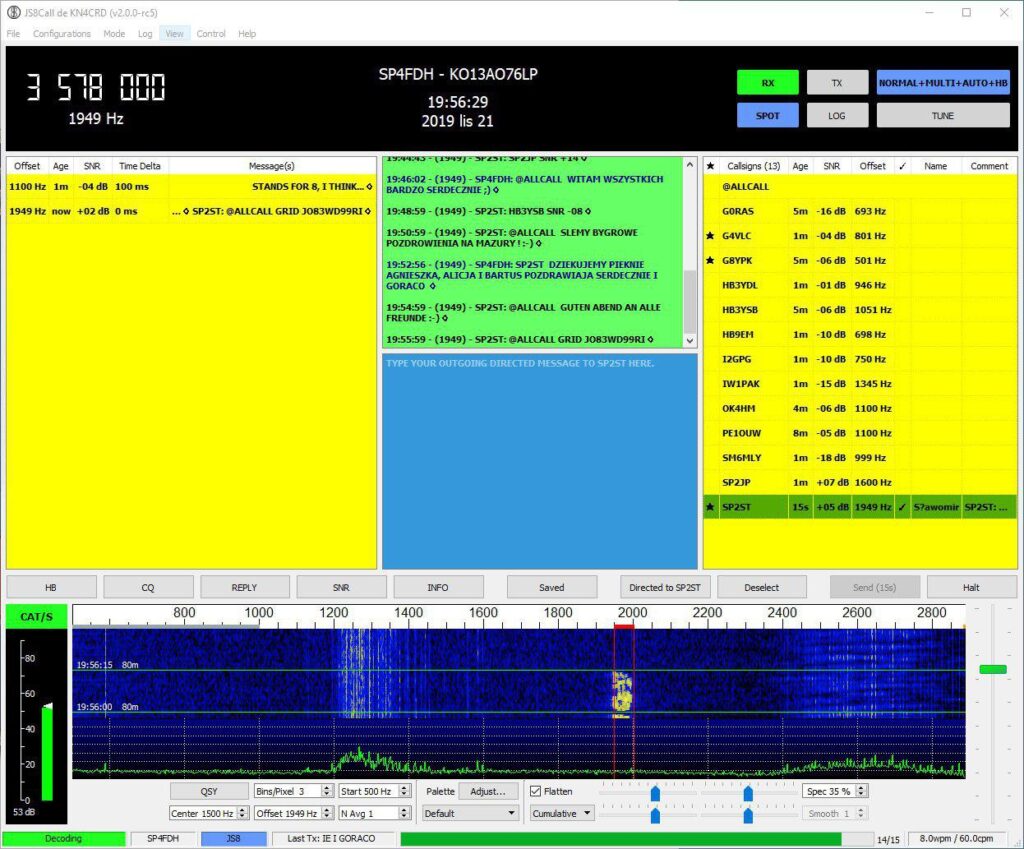The width and height of the screenshot is (1024, 849).
Task: Toggle the TX button
Action: [x=837, y=83]
